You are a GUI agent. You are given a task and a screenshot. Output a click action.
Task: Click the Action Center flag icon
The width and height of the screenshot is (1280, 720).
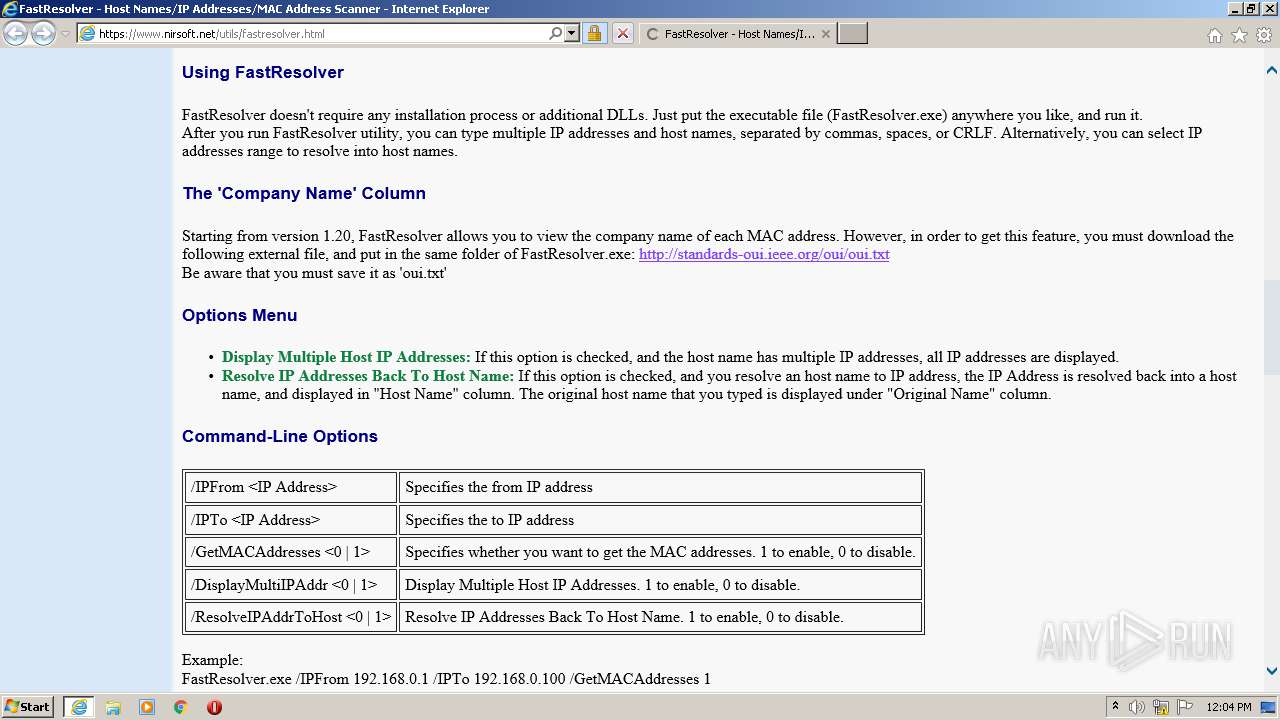coord(1184,707)
